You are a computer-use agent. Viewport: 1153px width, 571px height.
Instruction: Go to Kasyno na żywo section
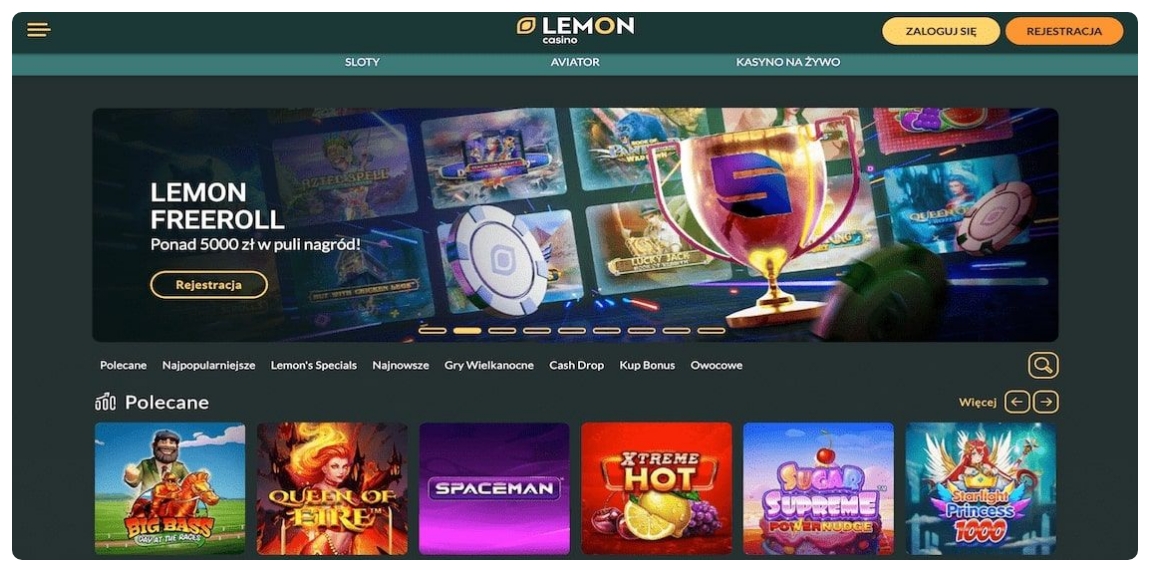coord(788,62)
